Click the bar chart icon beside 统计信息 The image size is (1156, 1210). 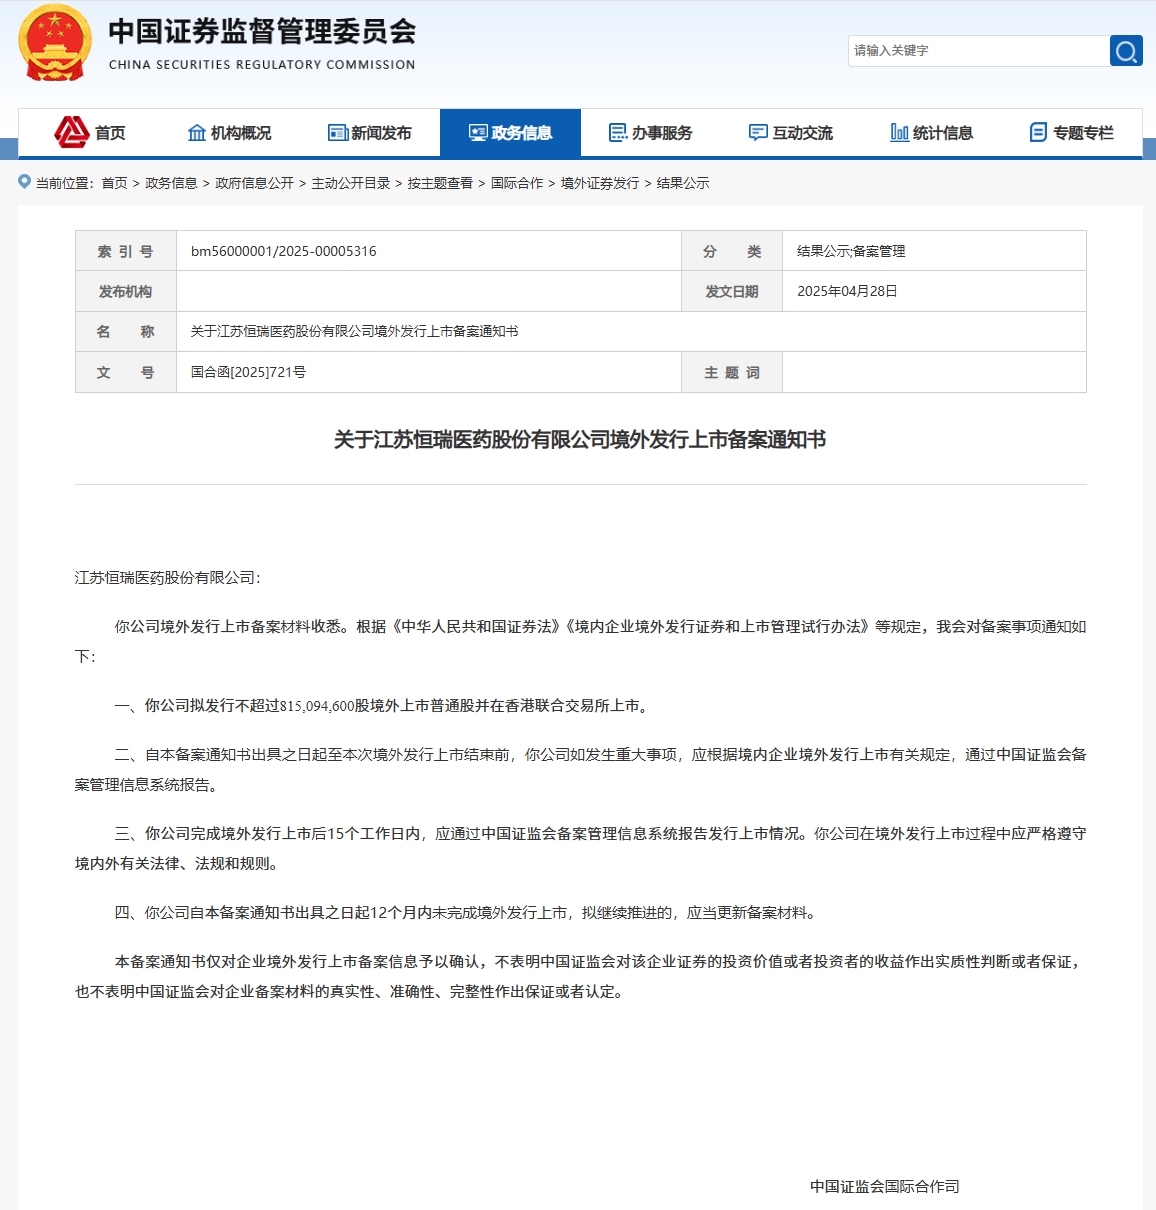point(900,132)
